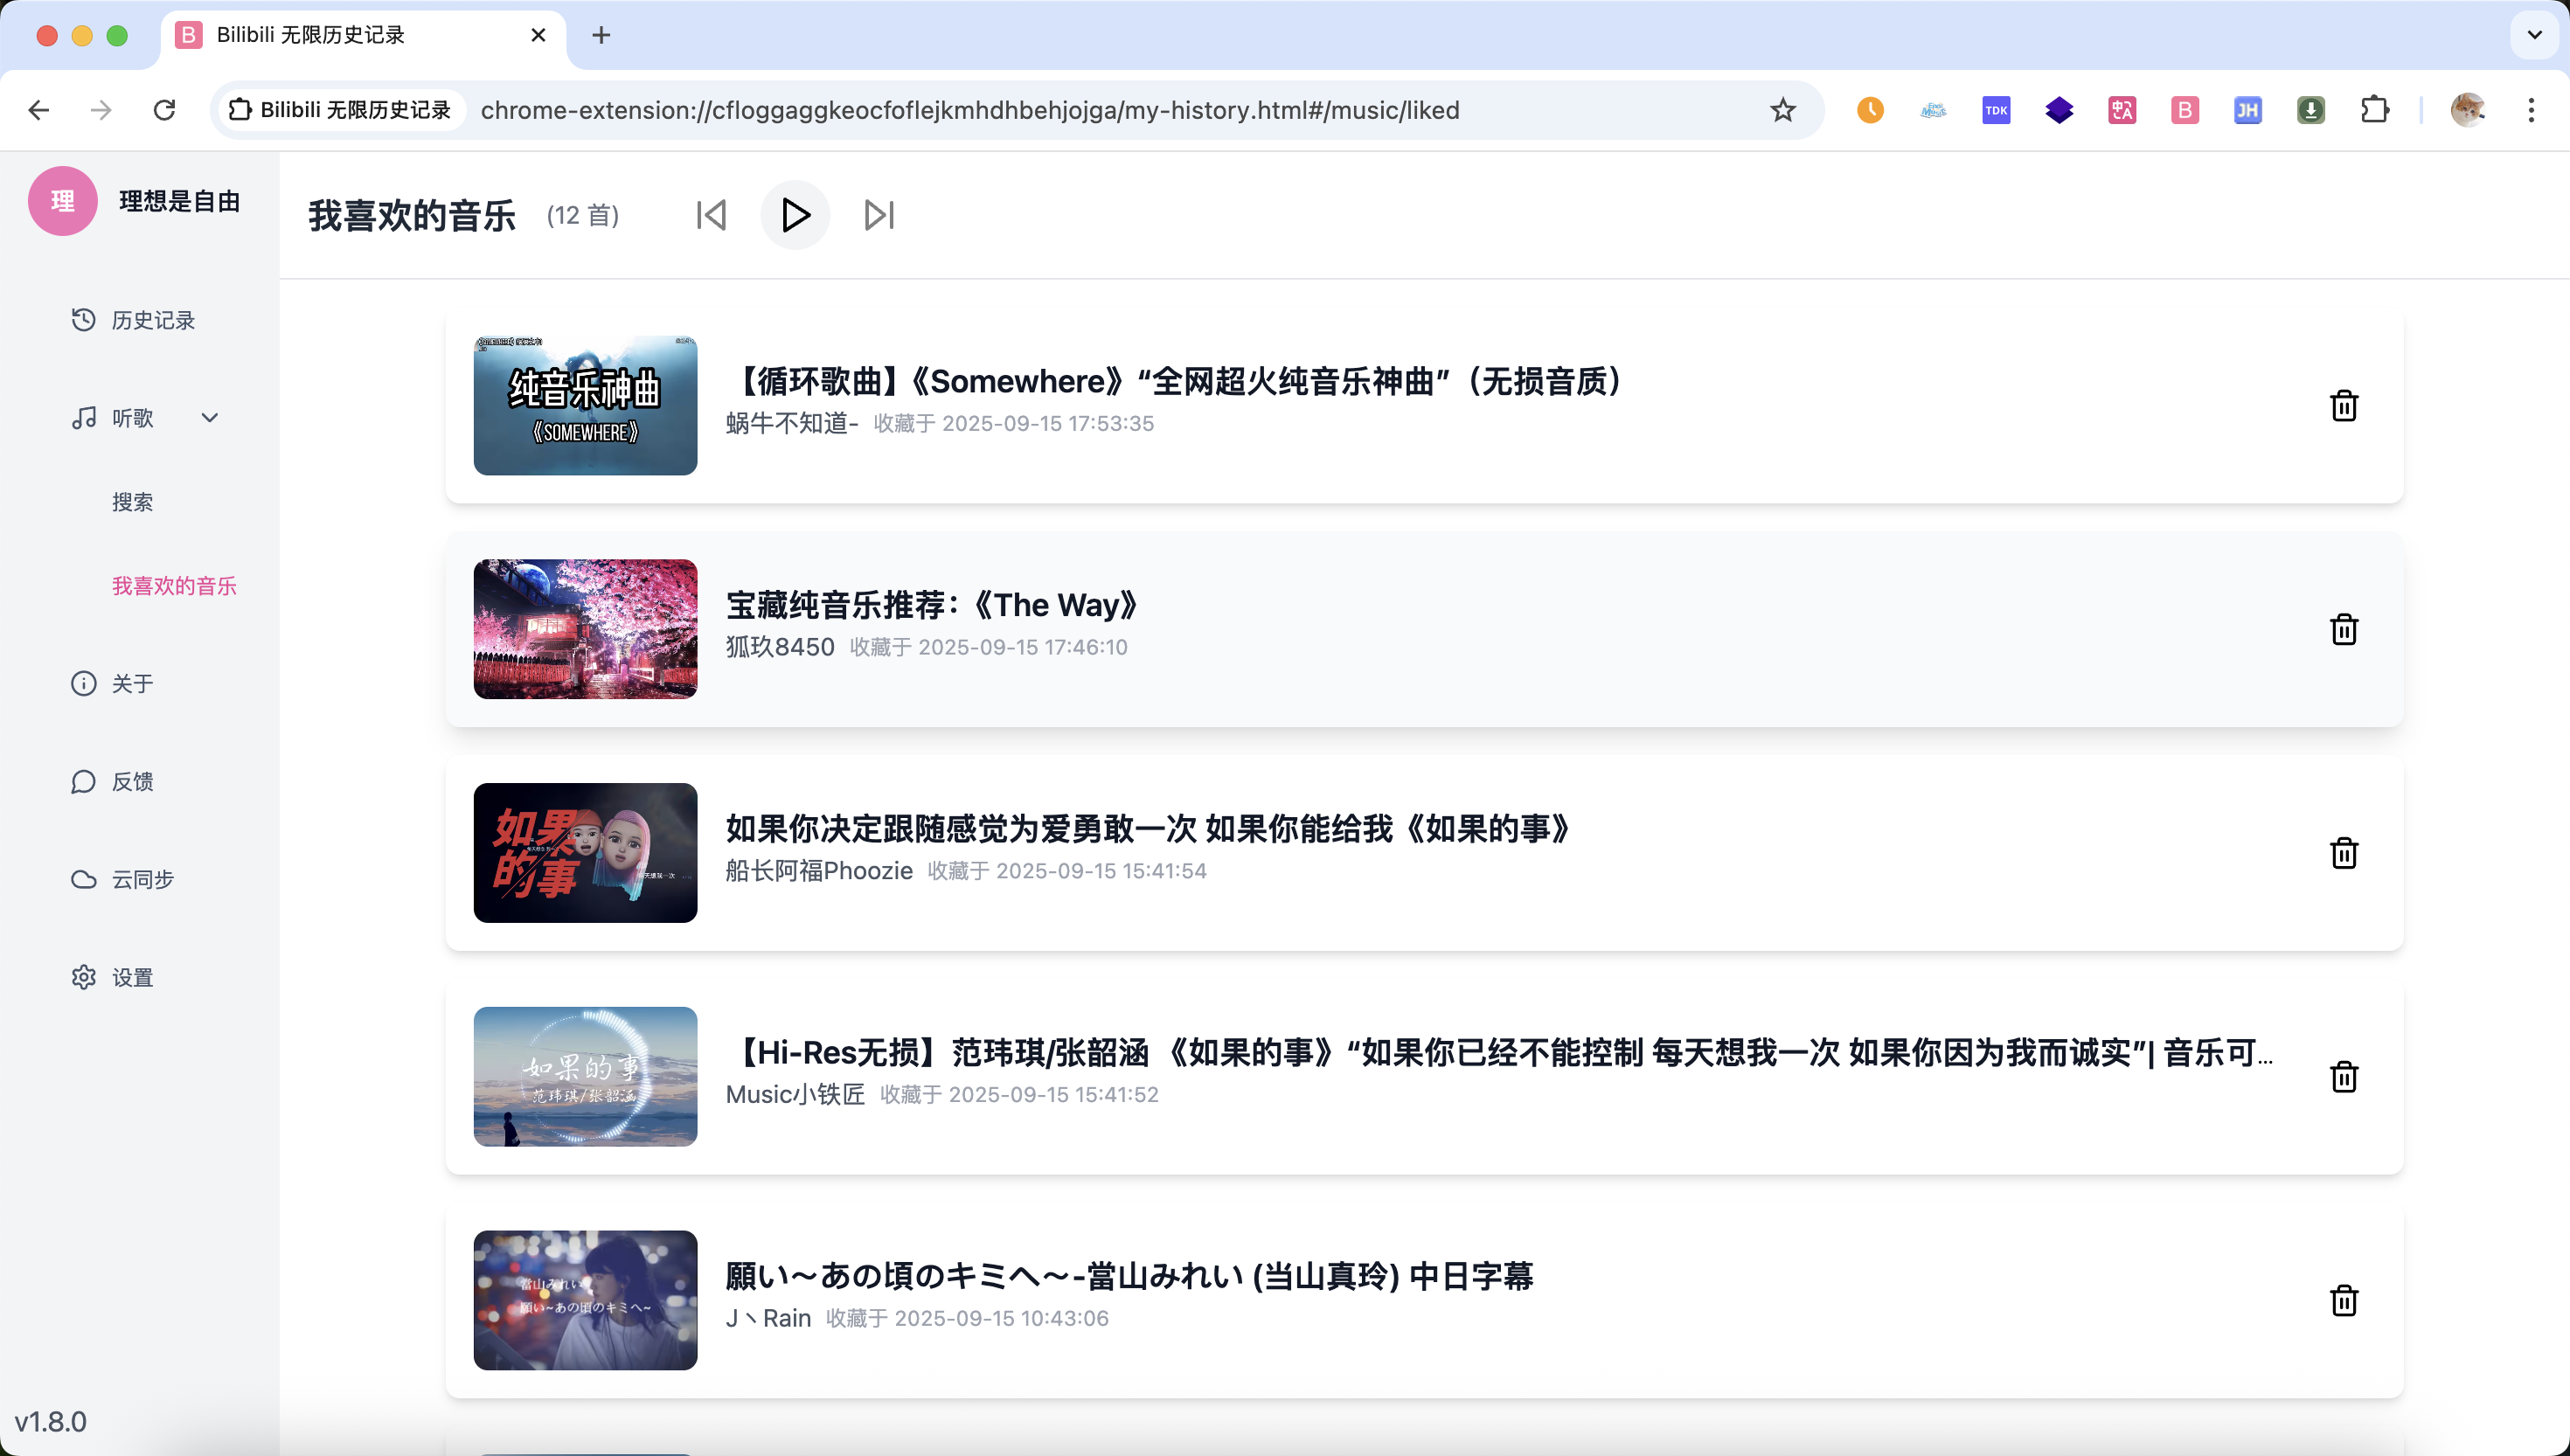Click the TDK extension icon
The width and height of the screenshot is (2570, 1456).
tap(1996, 110)
